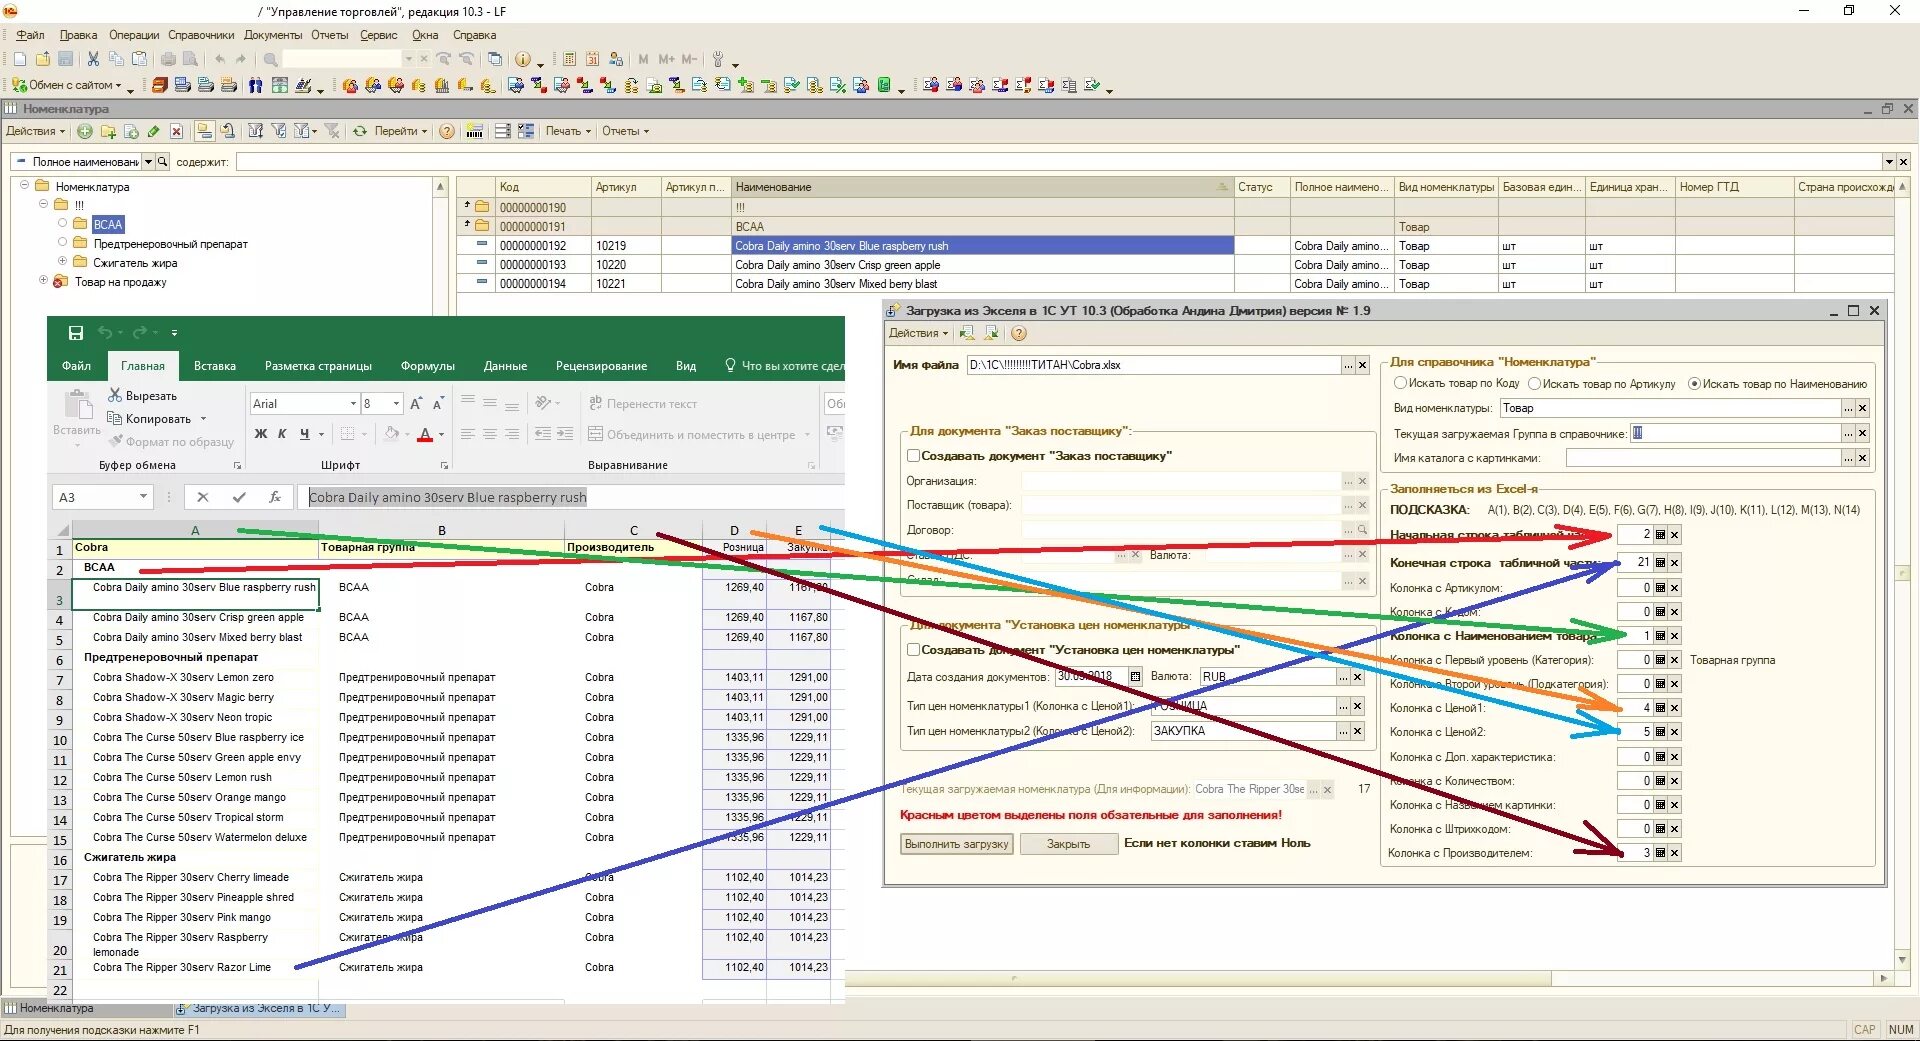Click the Add new group folder icon
This screenshot has width=1920, height=1041.
(x=108, y=131)
